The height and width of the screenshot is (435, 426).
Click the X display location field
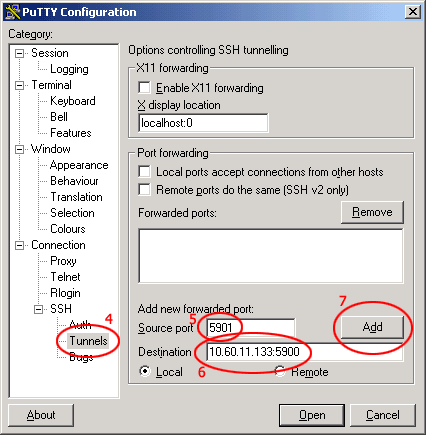(203, 123)
